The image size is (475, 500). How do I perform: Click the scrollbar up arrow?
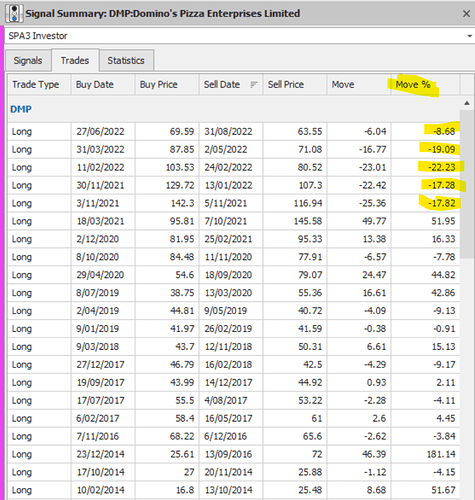(x=467, y=103)
